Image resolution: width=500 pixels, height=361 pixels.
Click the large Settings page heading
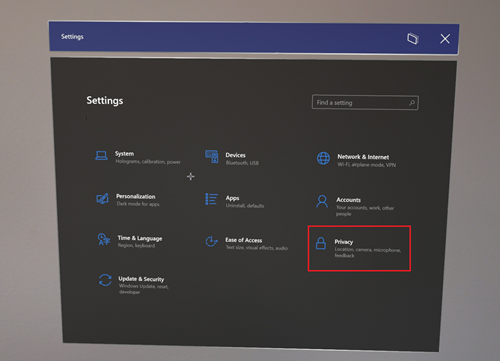pyautogui.click(x=105, y=100)
